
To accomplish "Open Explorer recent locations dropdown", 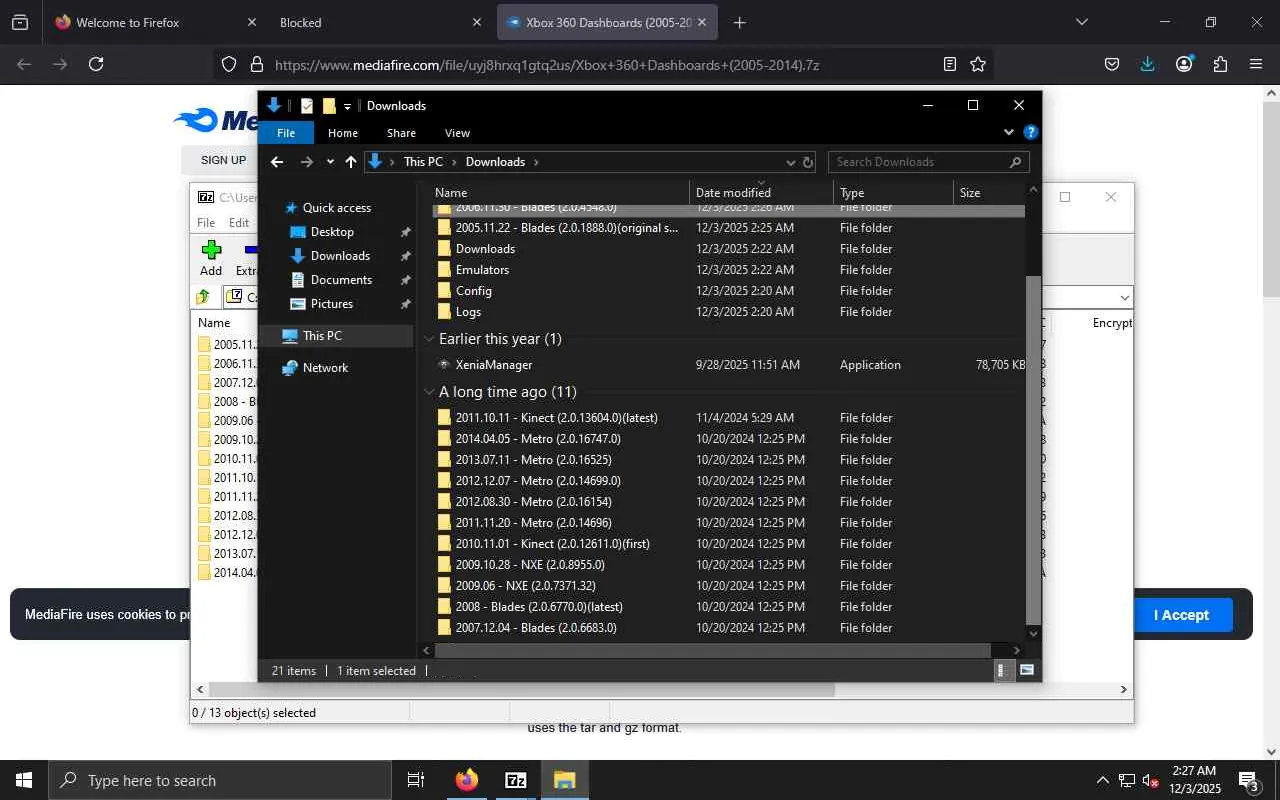I will pyautogui.click(x=330, y=162).
